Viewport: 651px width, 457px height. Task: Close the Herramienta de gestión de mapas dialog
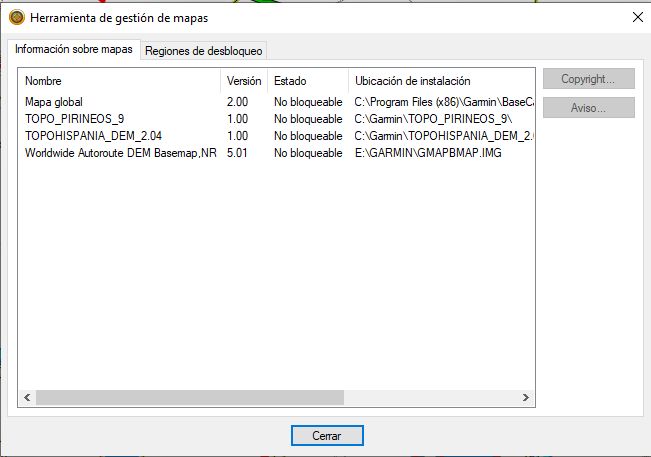[638, 17]
